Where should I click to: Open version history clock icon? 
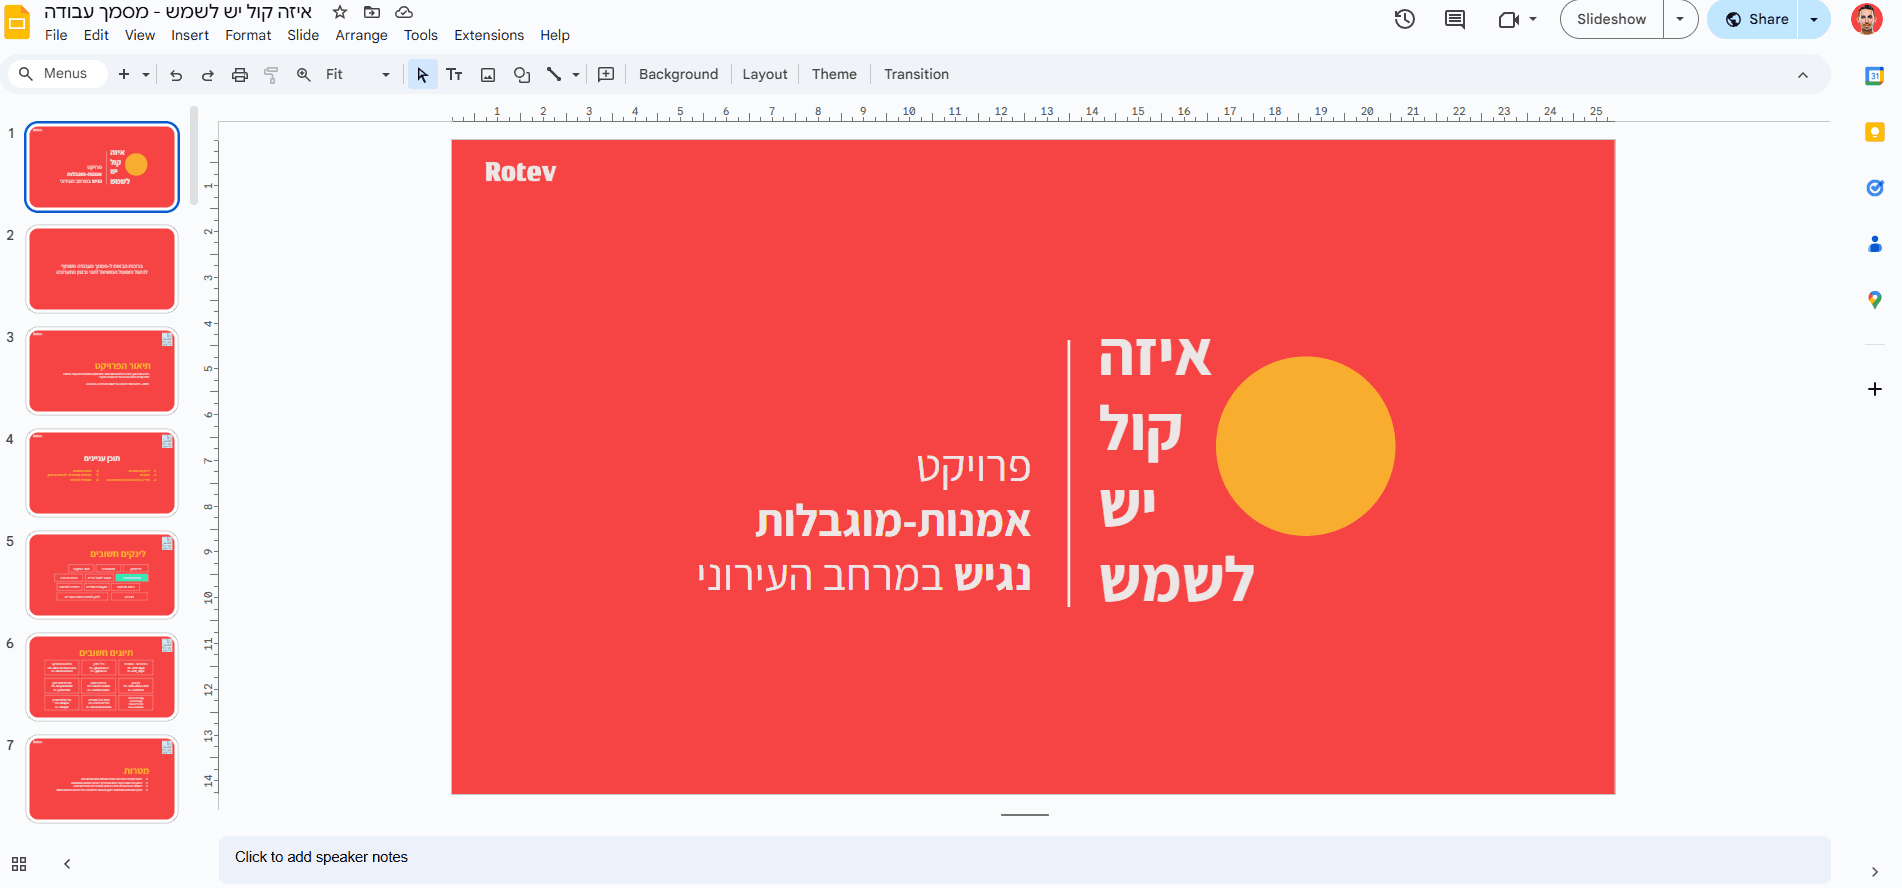point(1405,19)
